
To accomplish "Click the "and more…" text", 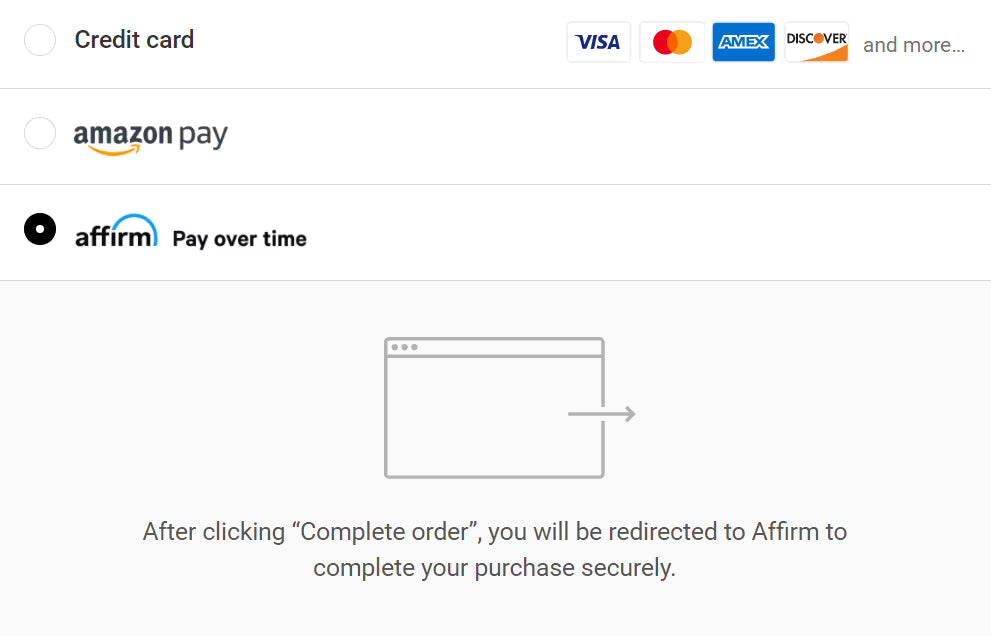I will click(x=913, y=45).
